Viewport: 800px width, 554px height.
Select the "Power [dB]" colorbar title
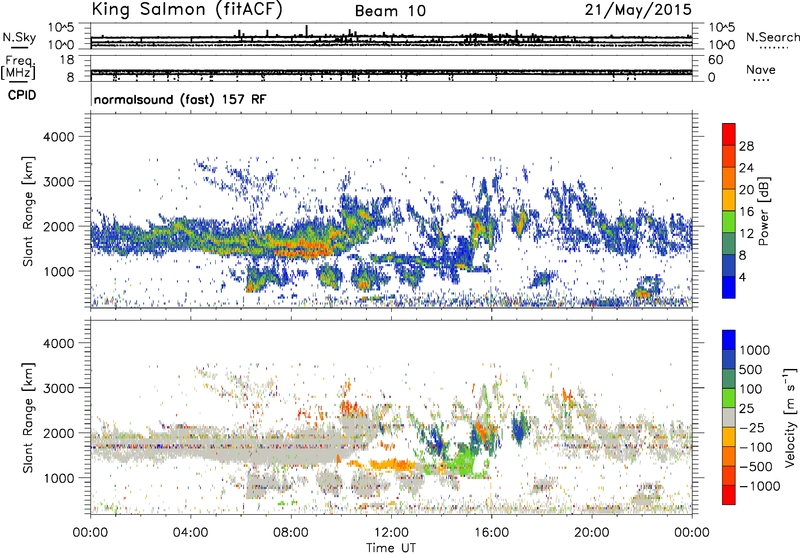point(763,211)
